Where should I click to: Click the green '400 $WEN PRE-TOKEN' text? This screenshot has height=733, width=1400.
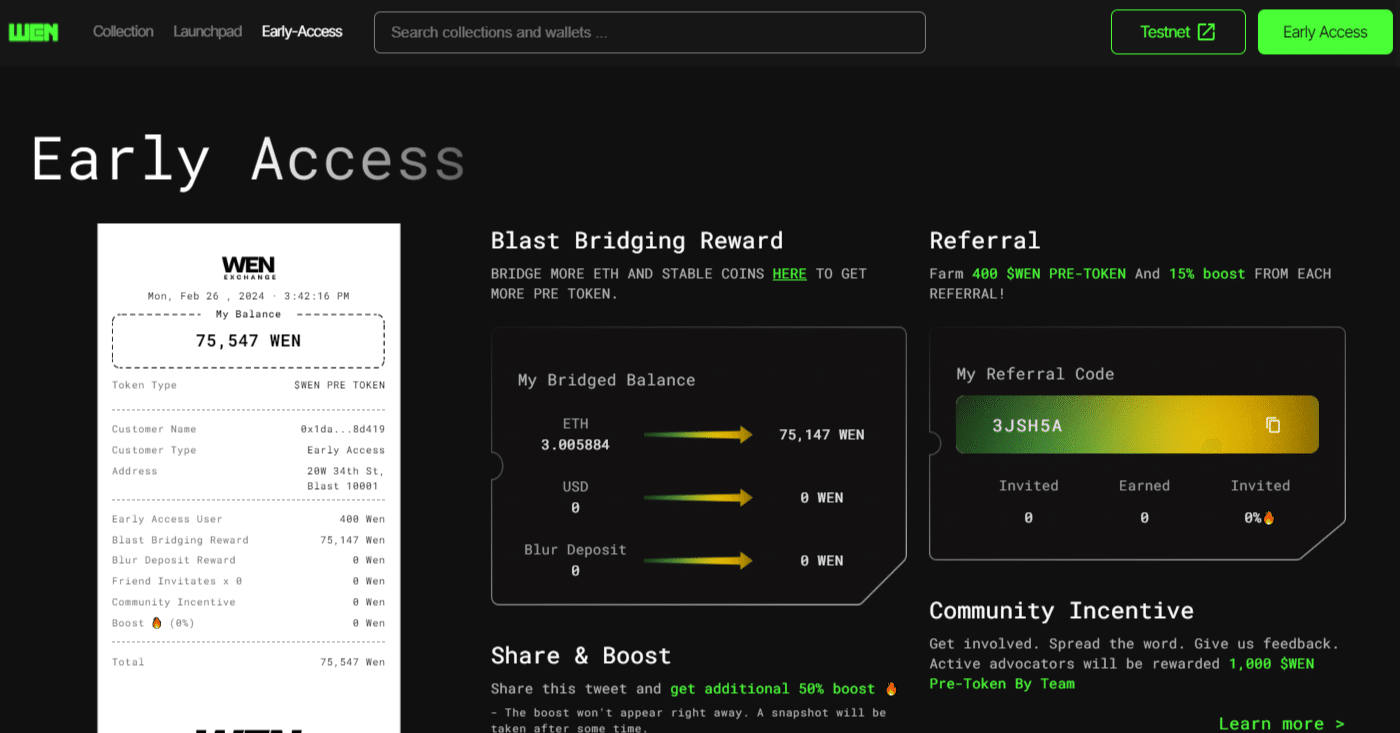point(1049,274)
